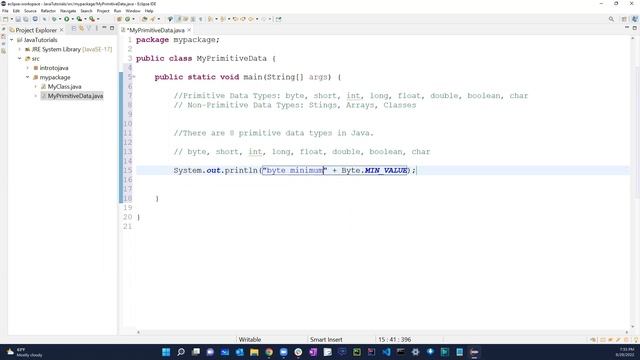
Task: Click the taskbar Search icon
Action: point(181,352)
